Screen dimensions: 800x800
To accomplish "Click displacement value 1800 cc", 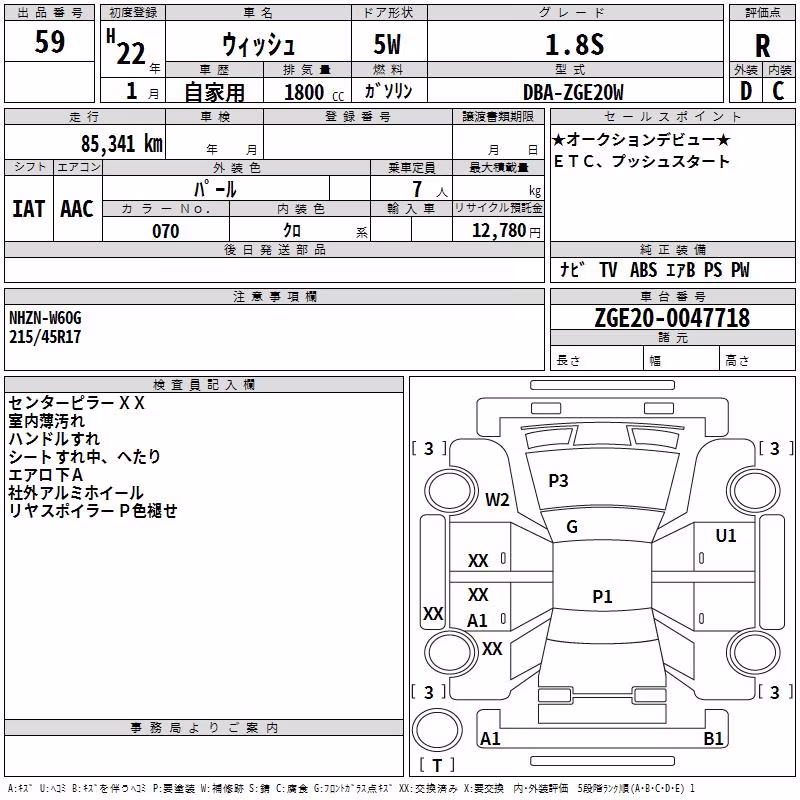I will coord(314,93).
